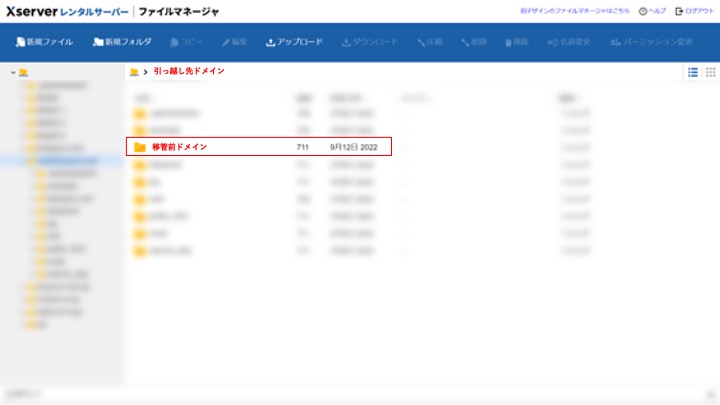Viewport: 720px width, 405px height.
Task: Log out via ログアウト
Action: click(695, 11)
